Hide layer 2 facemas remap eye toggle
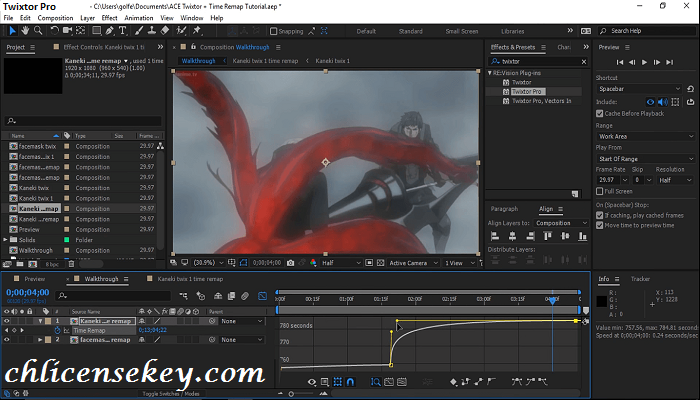This screenshot has width=700, height=400. tap(6, 340)
